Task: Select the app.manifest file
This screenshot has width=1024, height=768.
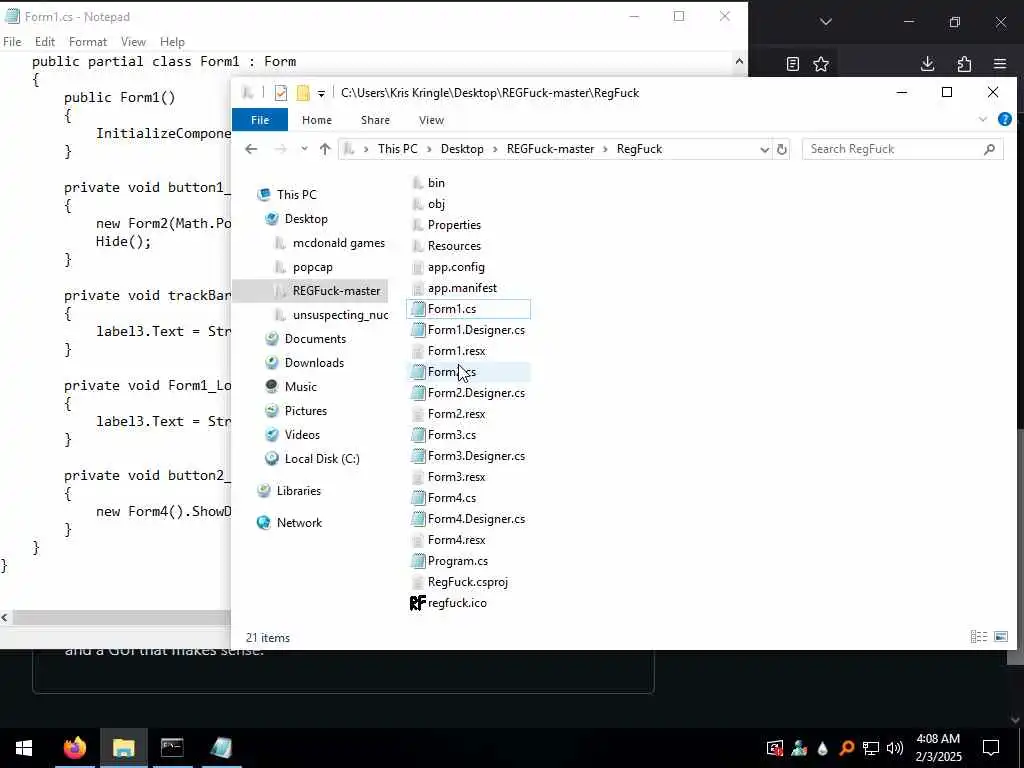Action: (x=462, y=288)
